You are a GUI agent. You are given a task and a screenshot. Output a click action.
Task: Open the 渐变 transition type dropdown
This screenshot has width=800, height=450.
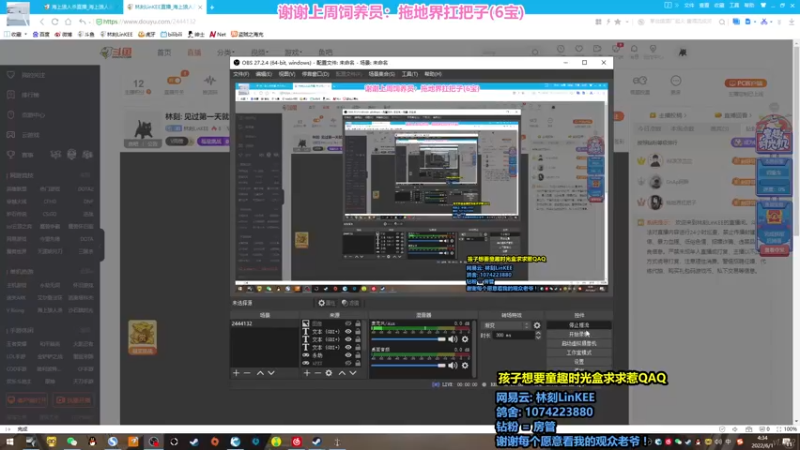point(506,325)
